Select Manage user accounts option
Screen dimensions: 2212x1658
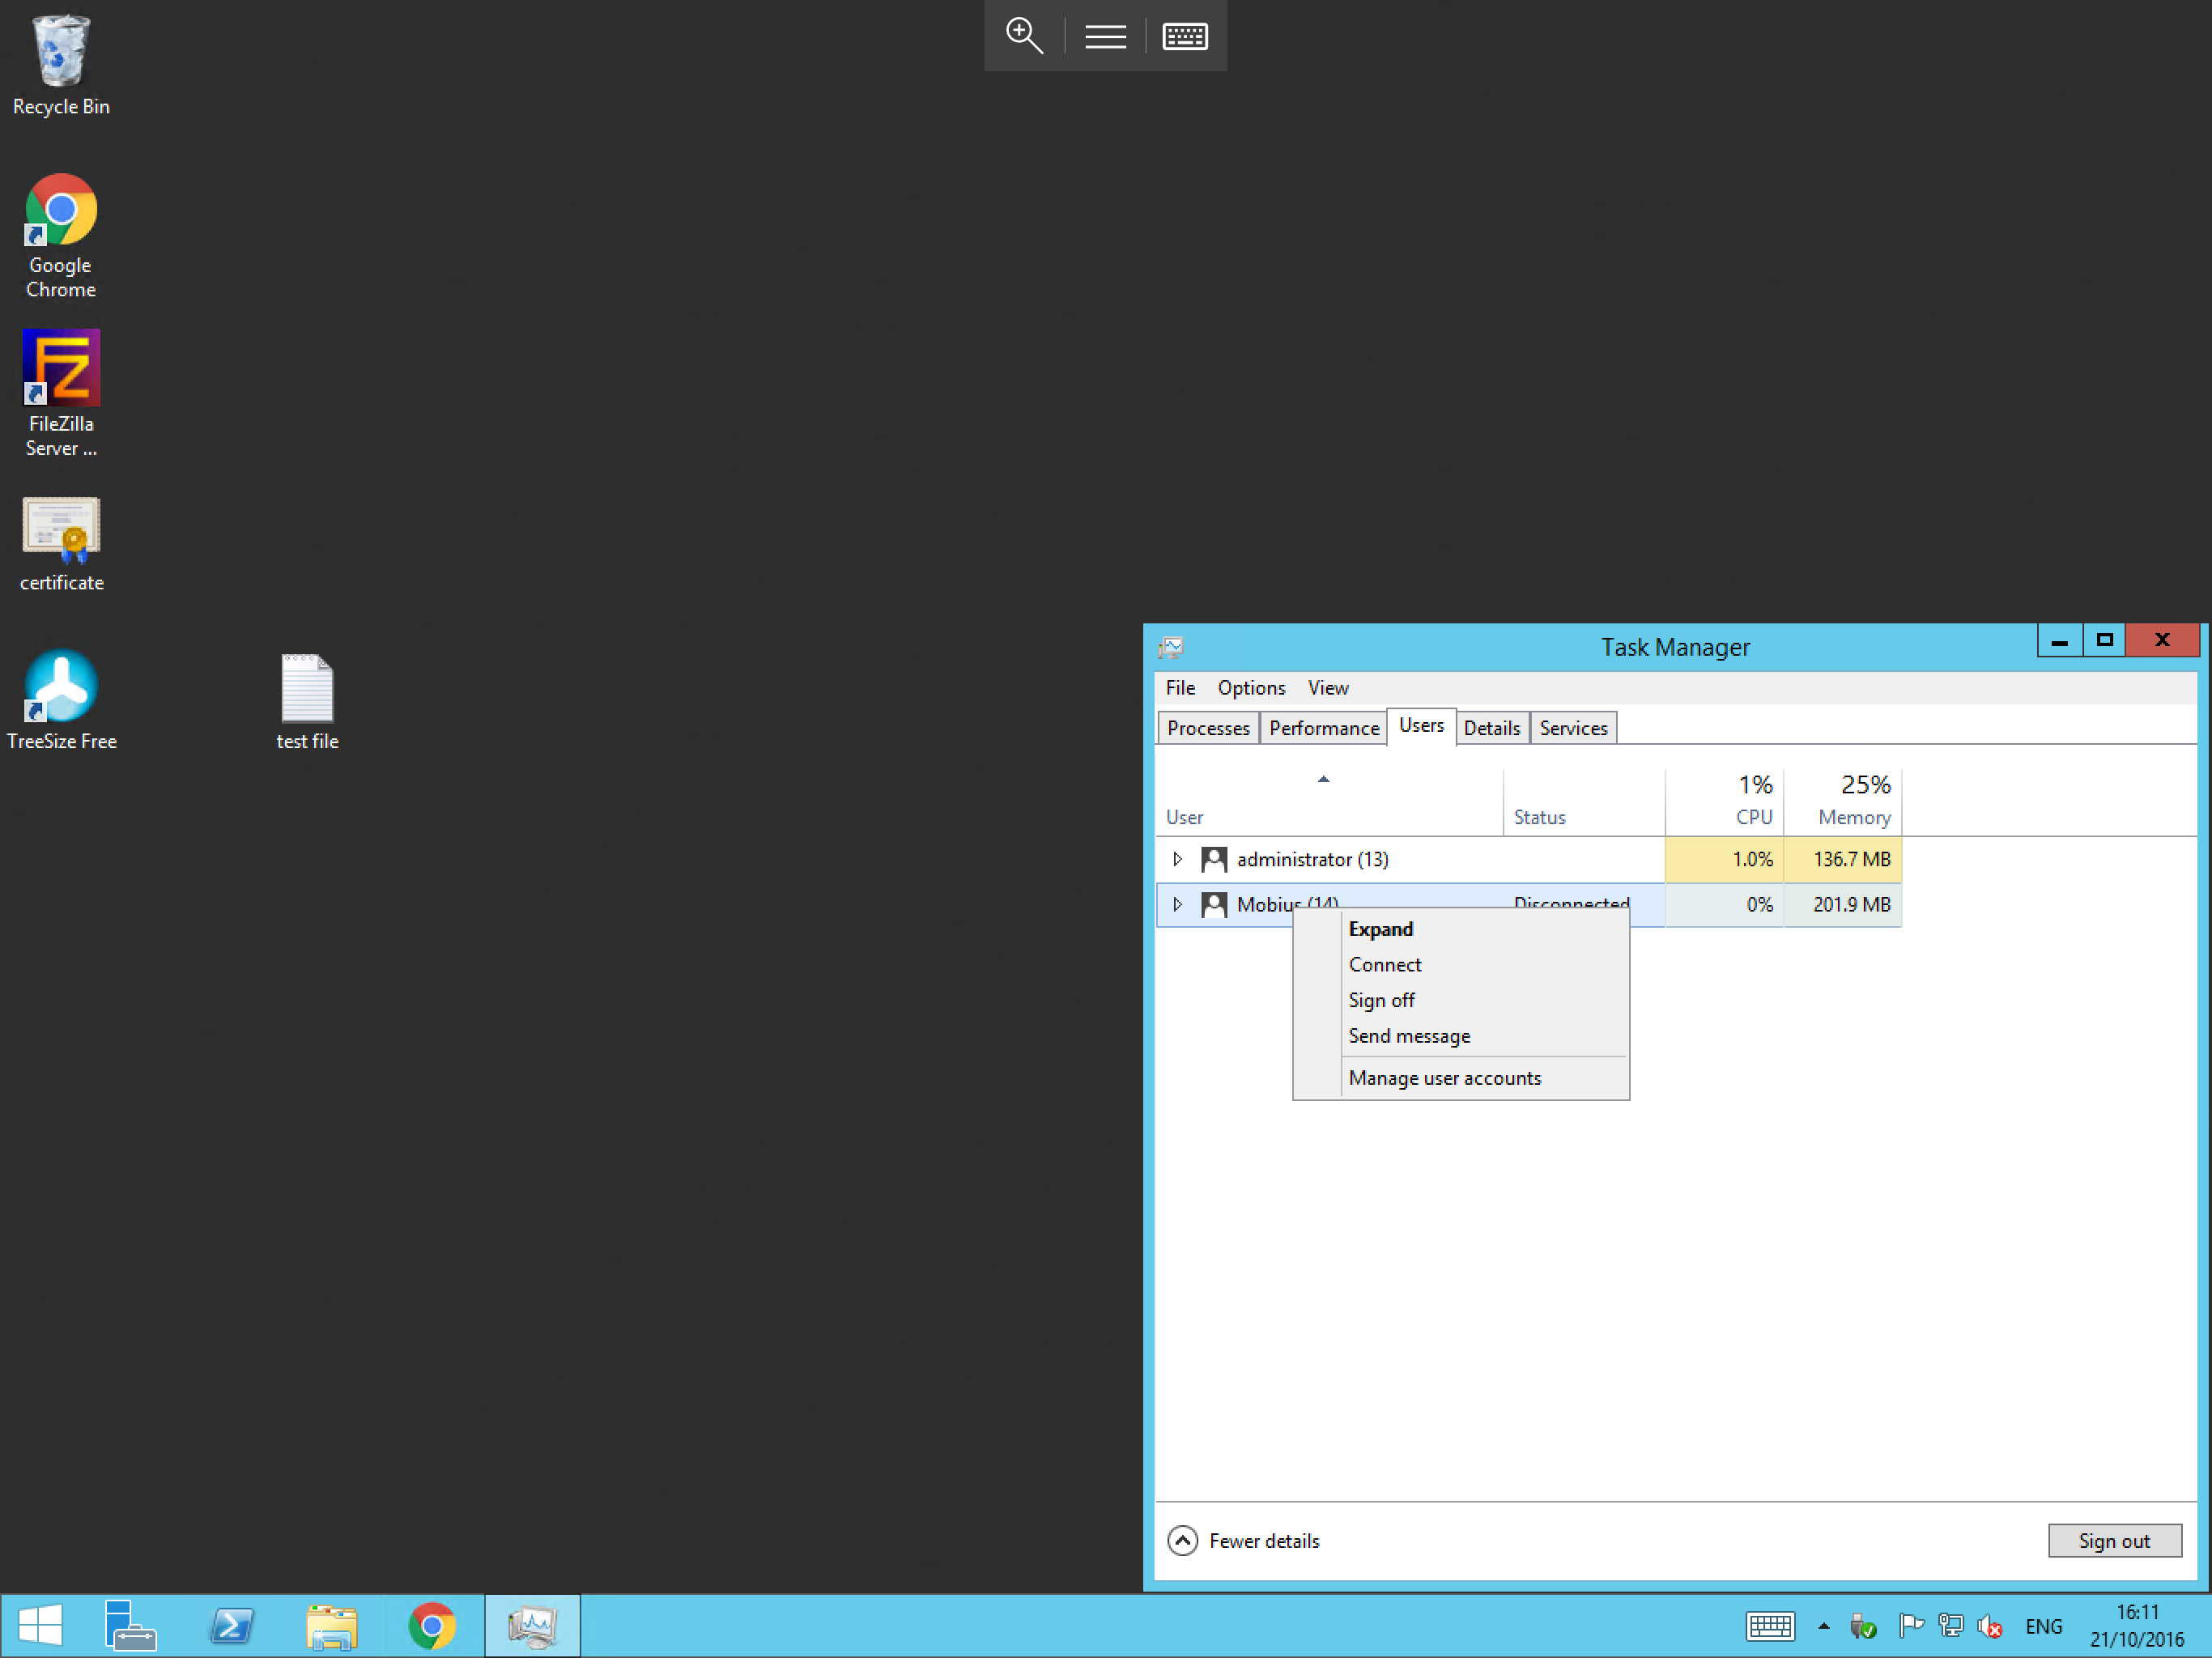coord(1445,1076)
